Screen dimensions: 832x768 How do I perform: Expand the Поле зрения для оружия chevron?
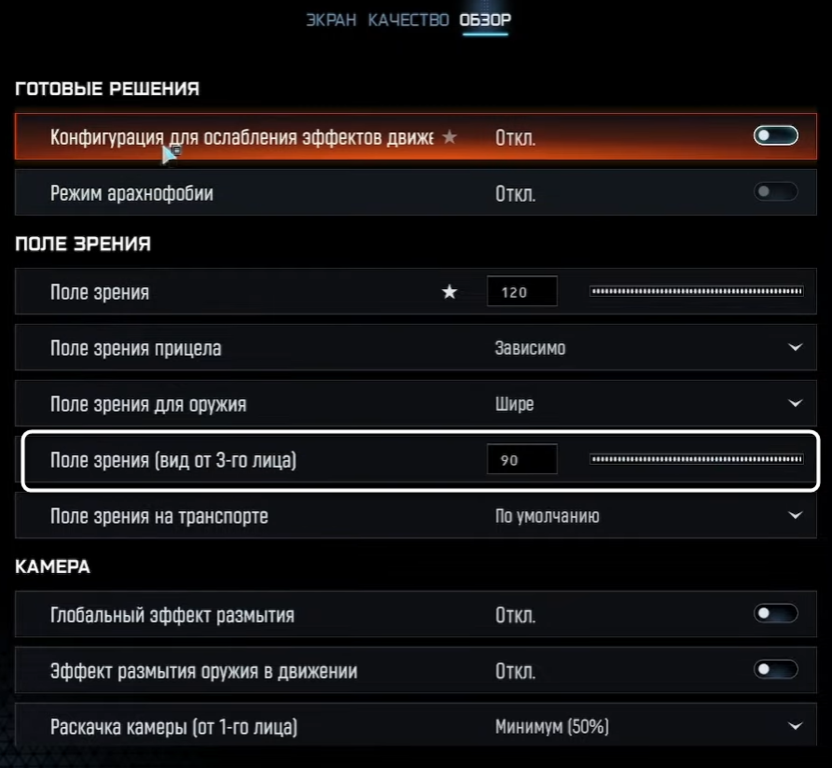click(795, 404)
